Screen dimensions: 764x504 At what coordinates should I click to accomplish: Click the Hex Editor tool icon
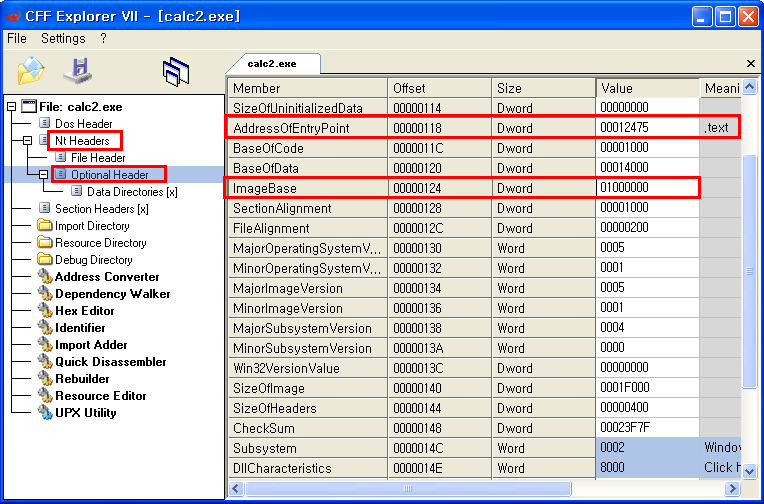[45, 310]
